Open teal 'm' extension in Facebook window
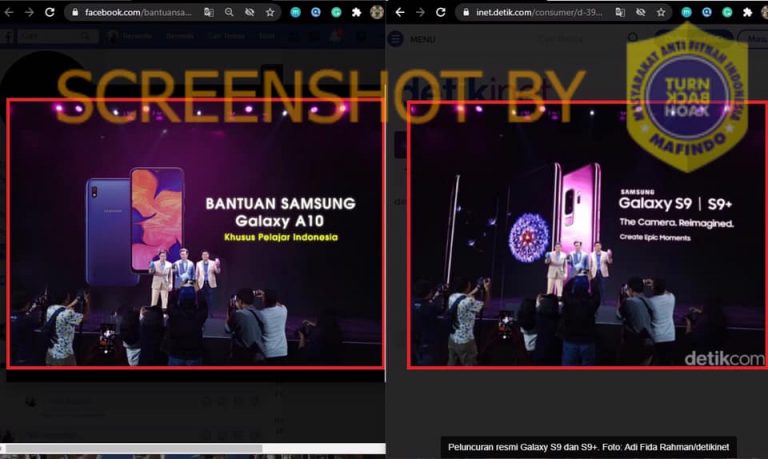The image size is (768, 459). 295,12
